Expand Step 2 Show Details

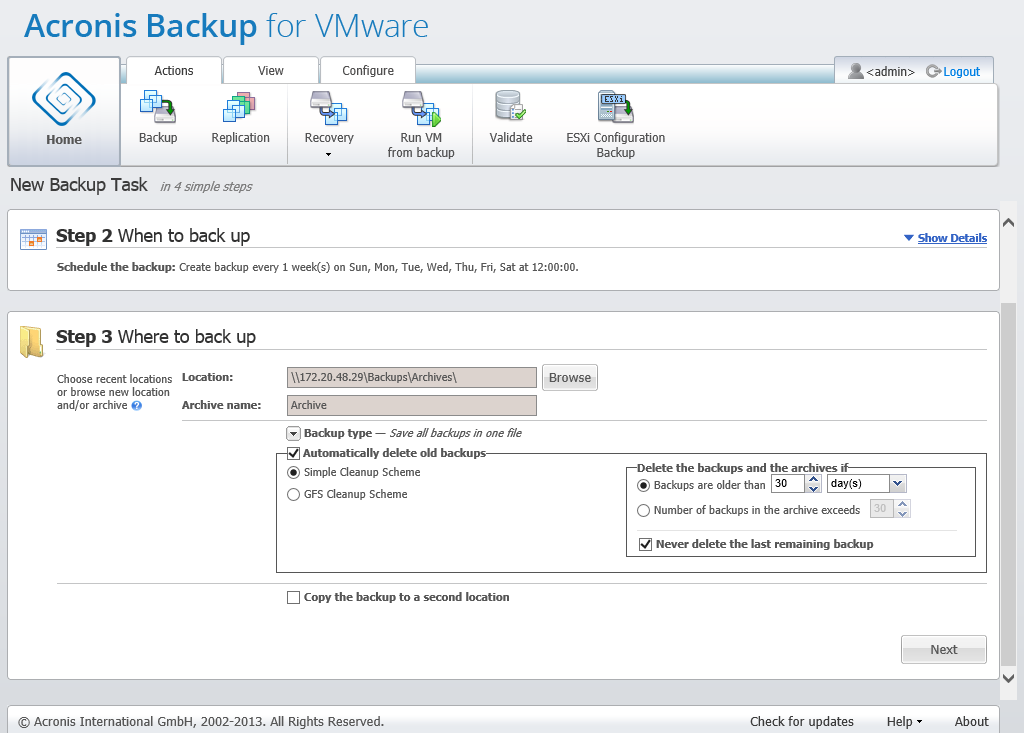pyautogui.click(x=945, y=238)
